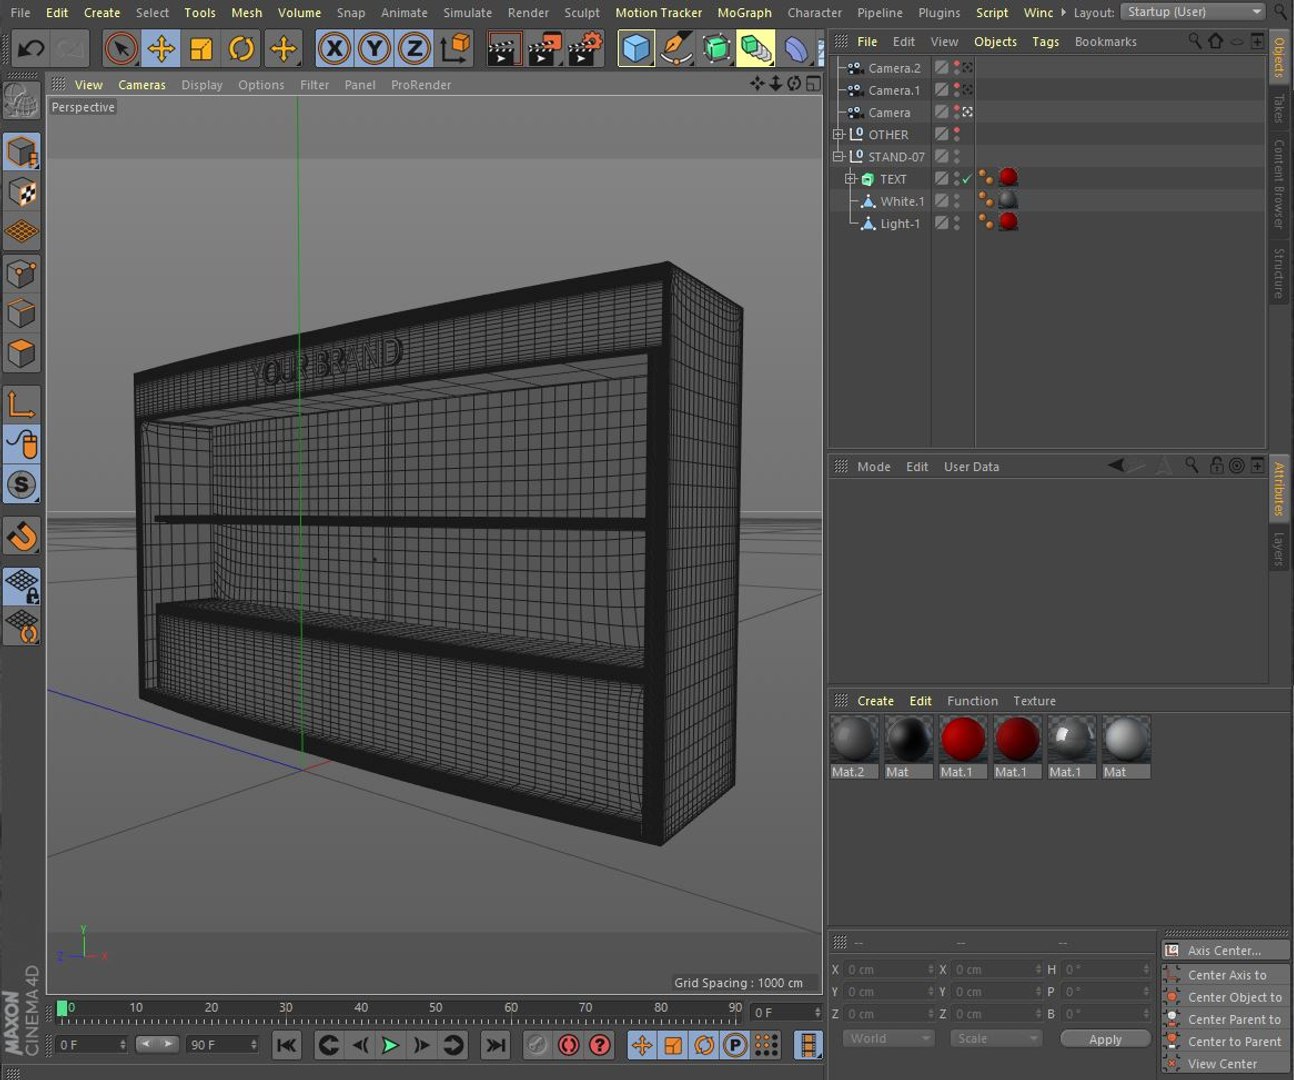Toggle Y axis lock
The height and width of the screenshot is (1080, 1294).
click(374, 48)
